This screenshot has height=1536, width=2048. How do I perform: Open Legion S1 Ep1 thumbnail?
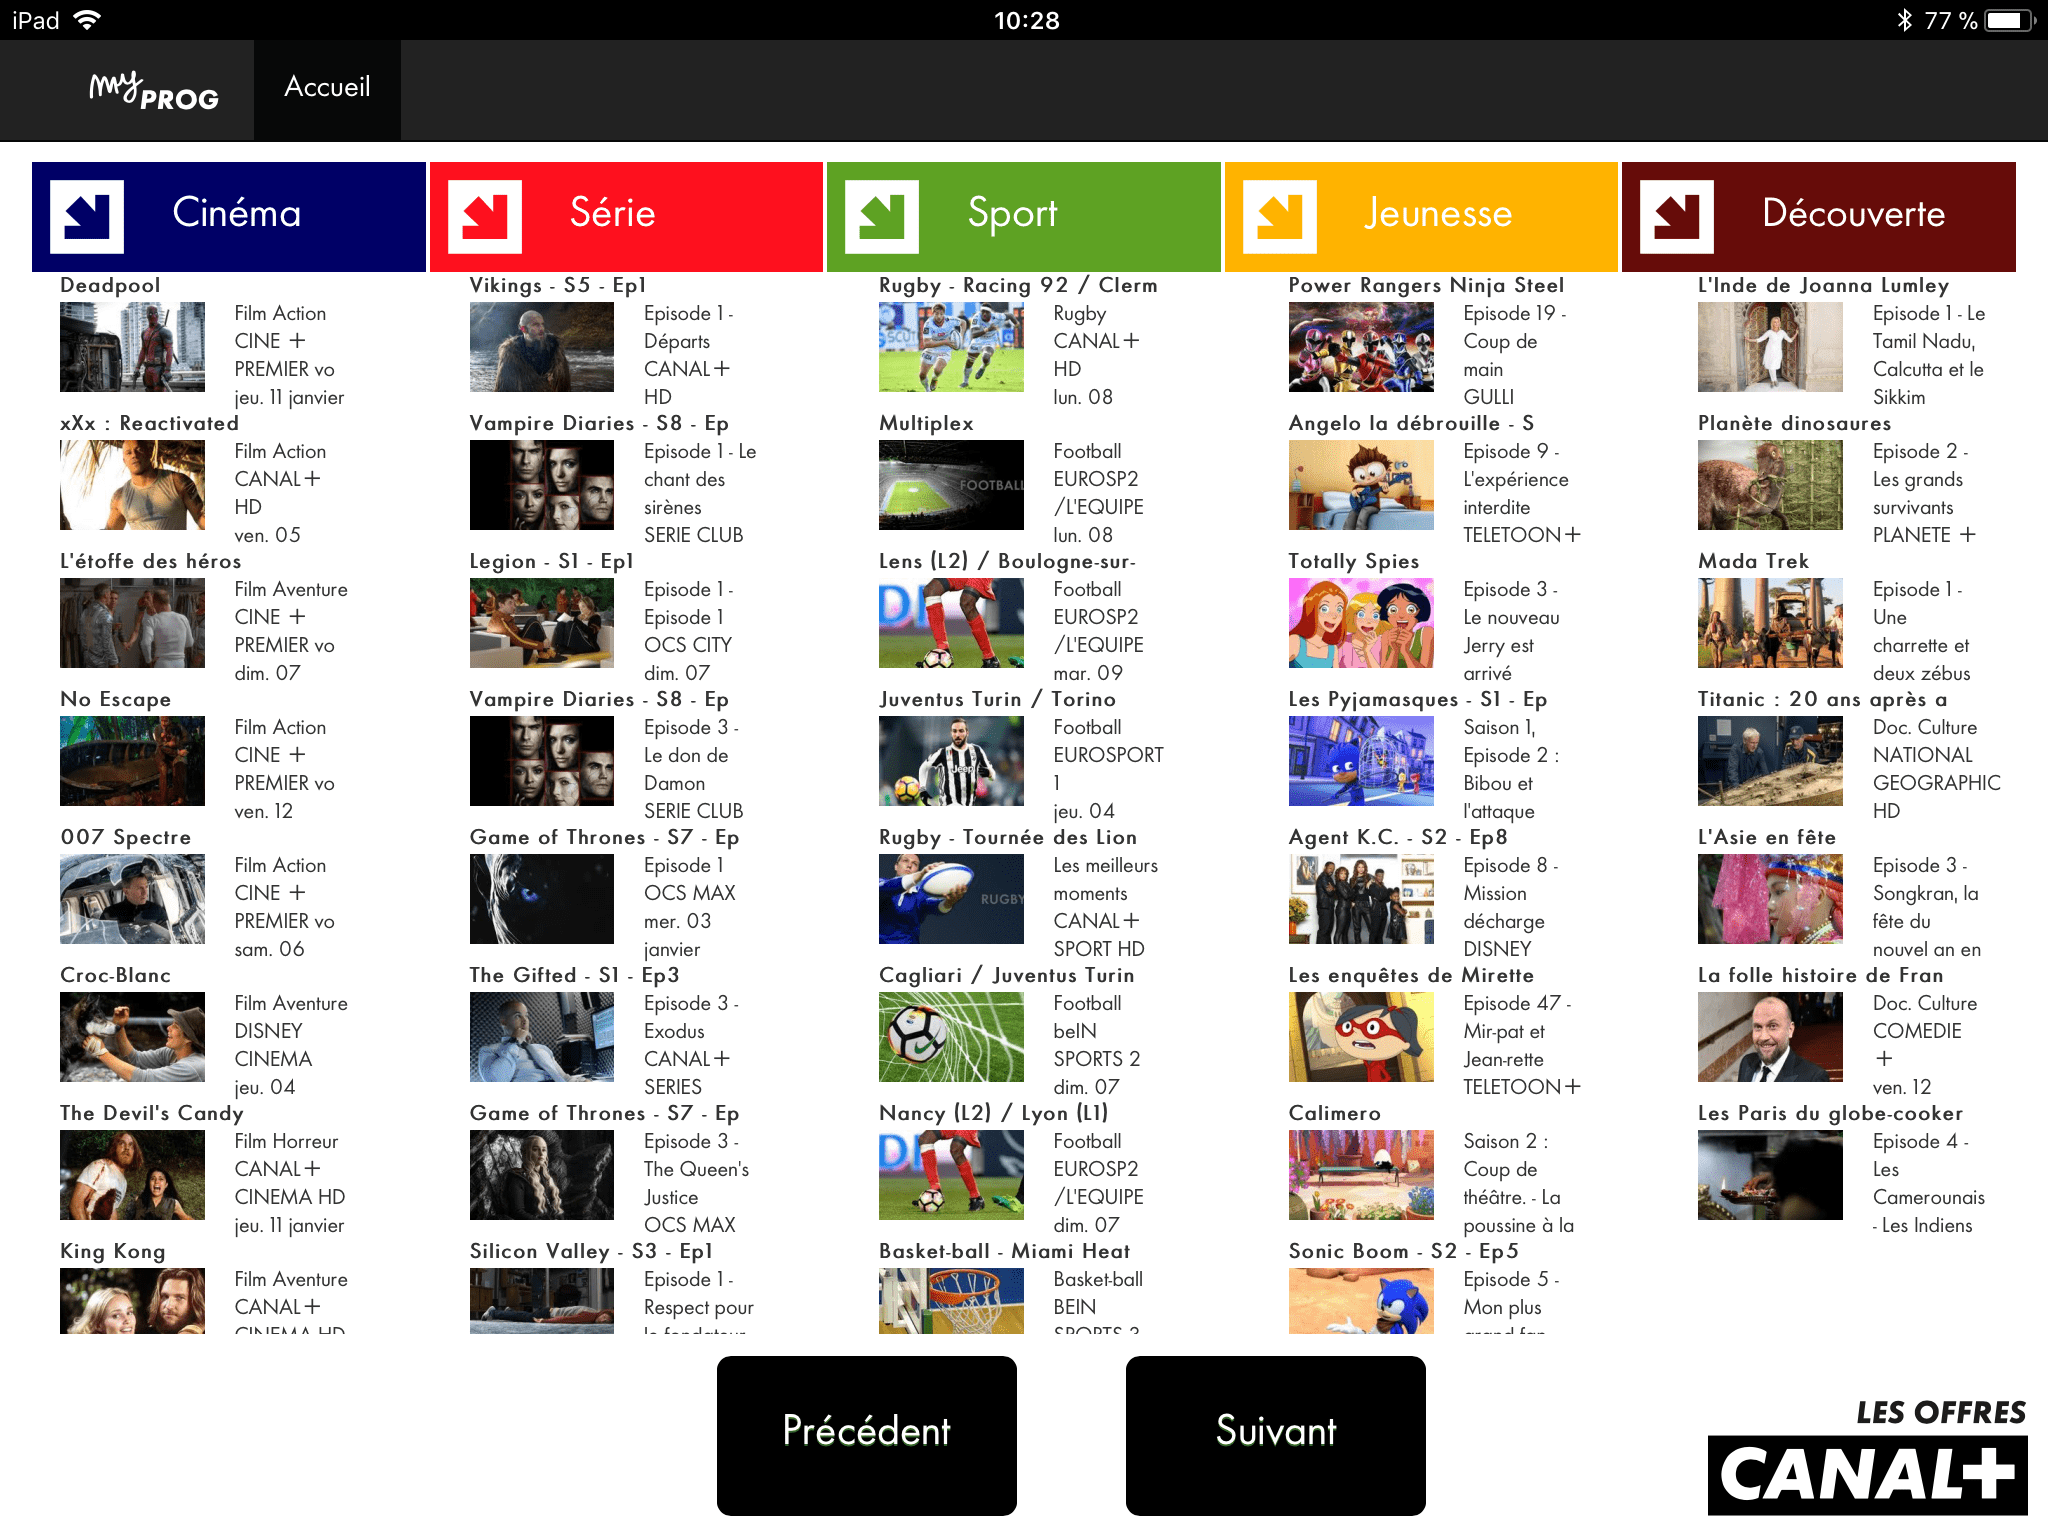tap(542, 623)
